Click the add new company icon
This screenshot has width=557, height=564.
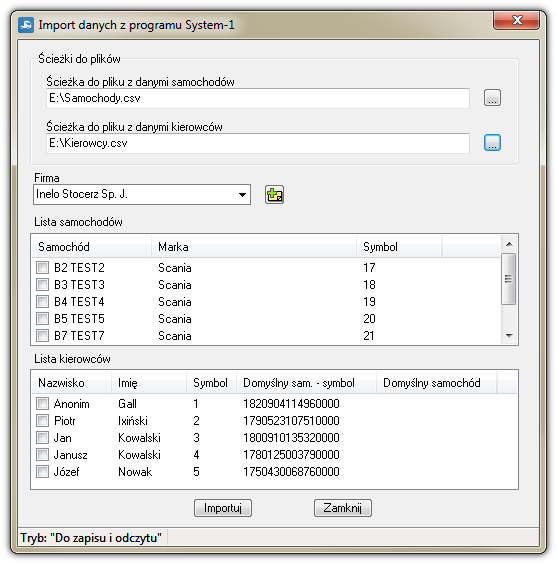click(274, 195)
